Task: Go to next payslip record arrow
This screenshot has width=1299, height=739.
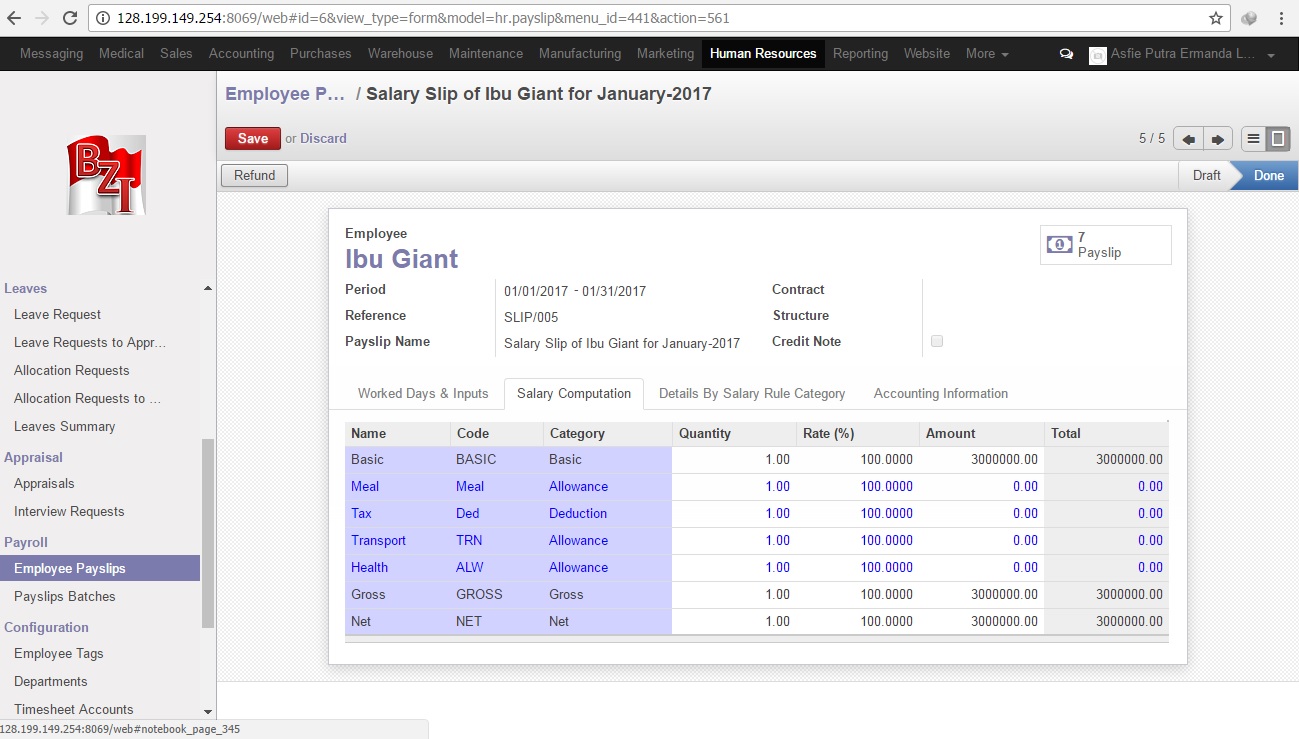Action: 1217,139
